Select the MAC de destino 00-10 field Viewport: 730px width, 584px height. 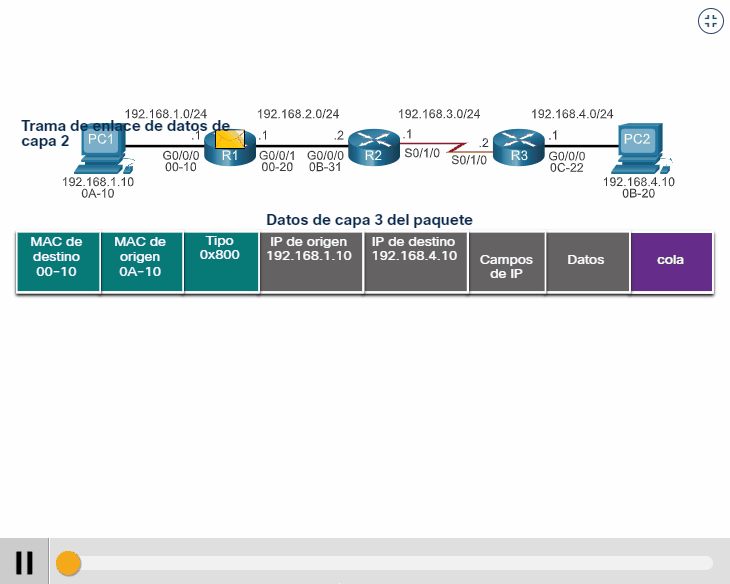[x=57, y=262]
